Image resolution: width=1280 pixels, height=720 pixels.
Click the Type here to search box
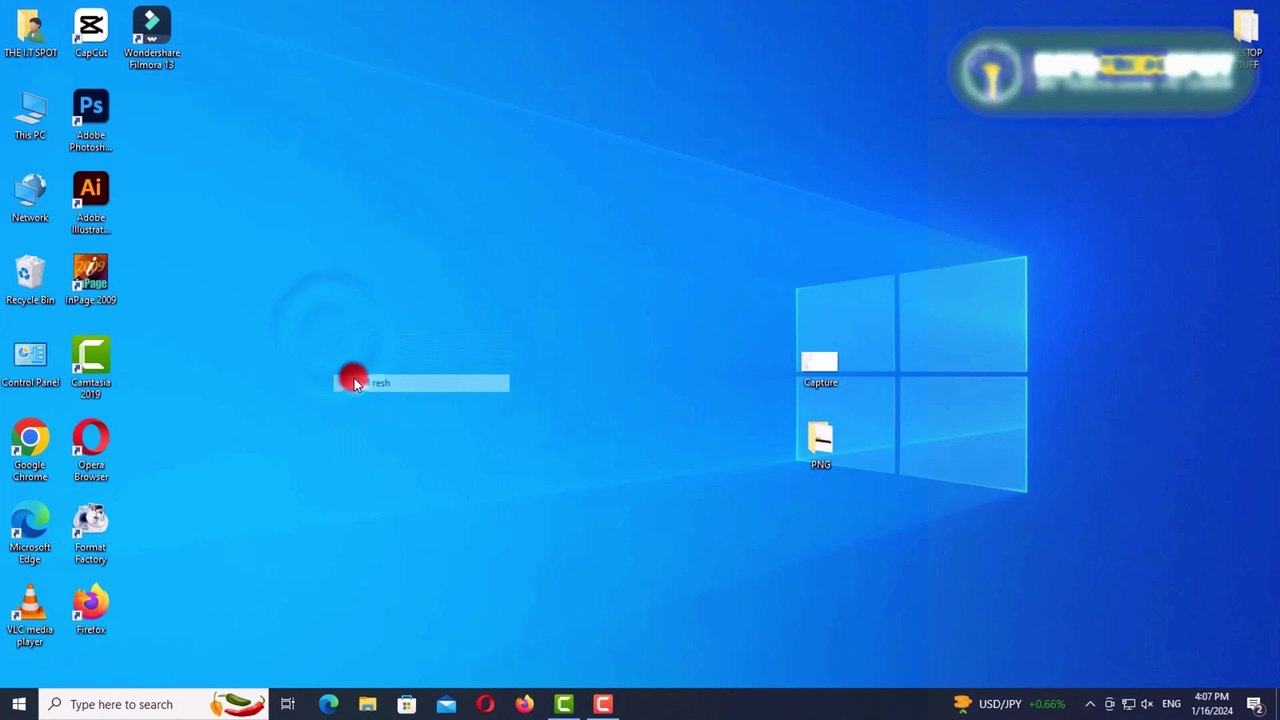point(153,704)
